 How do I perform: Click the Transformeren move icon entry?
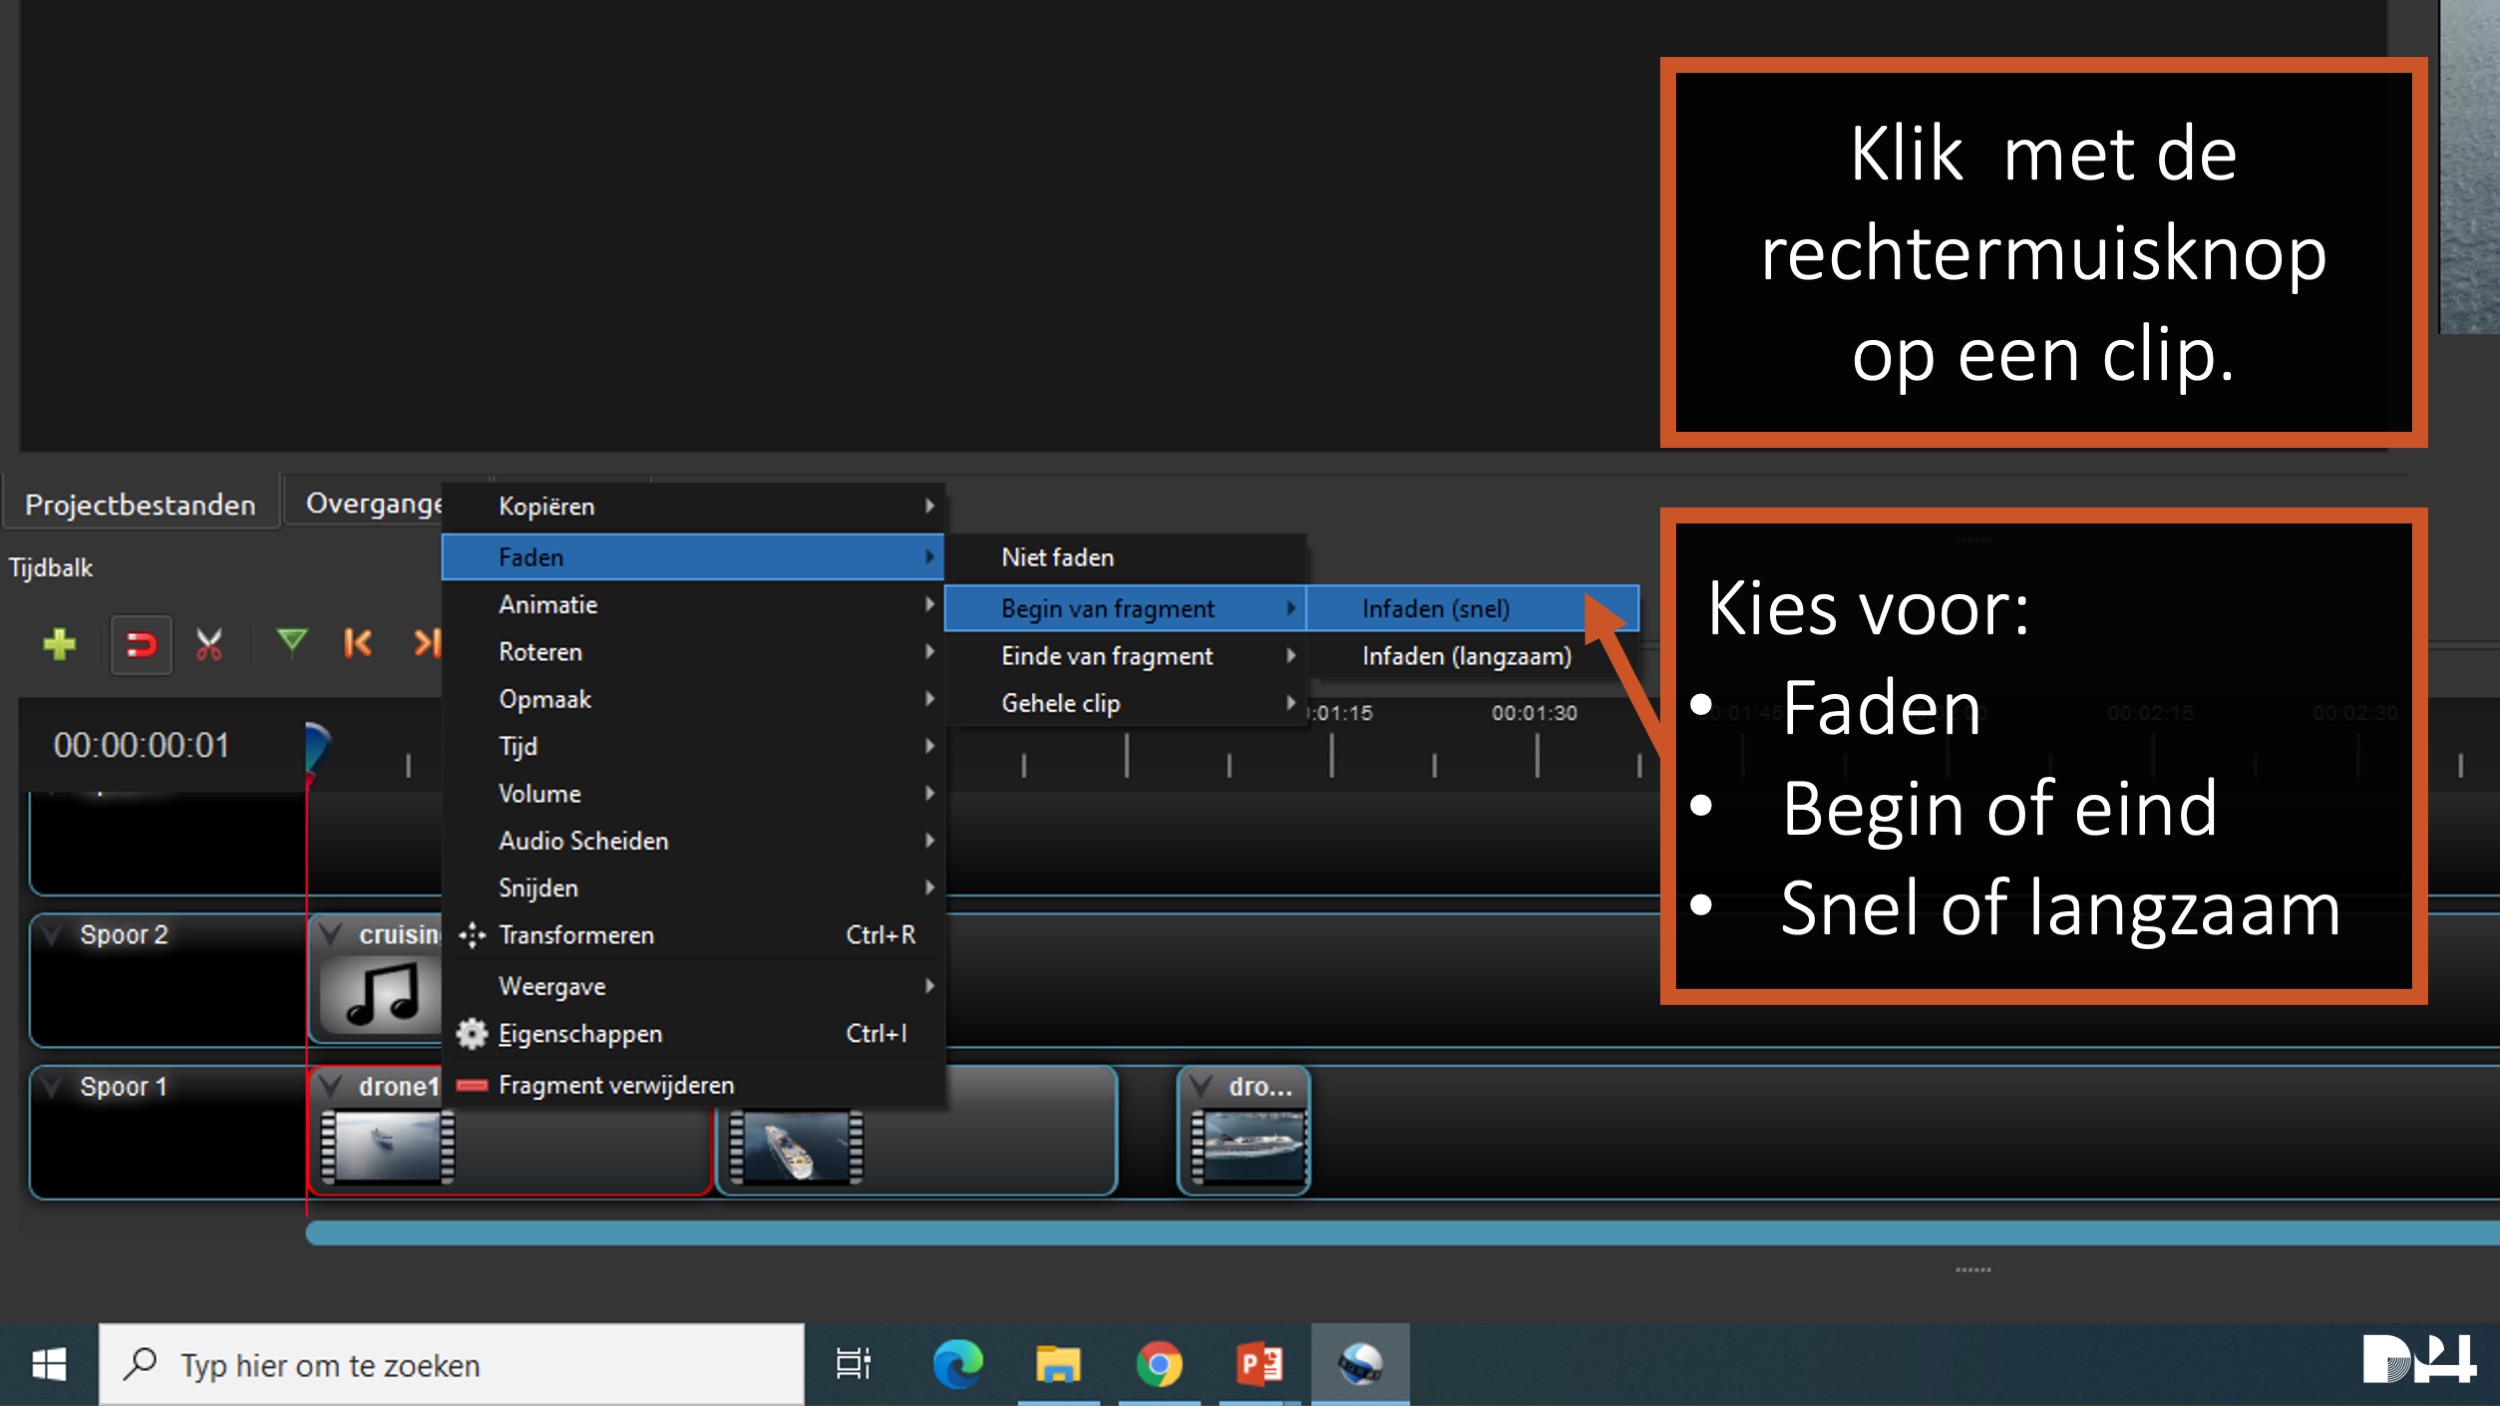point(576,935)
